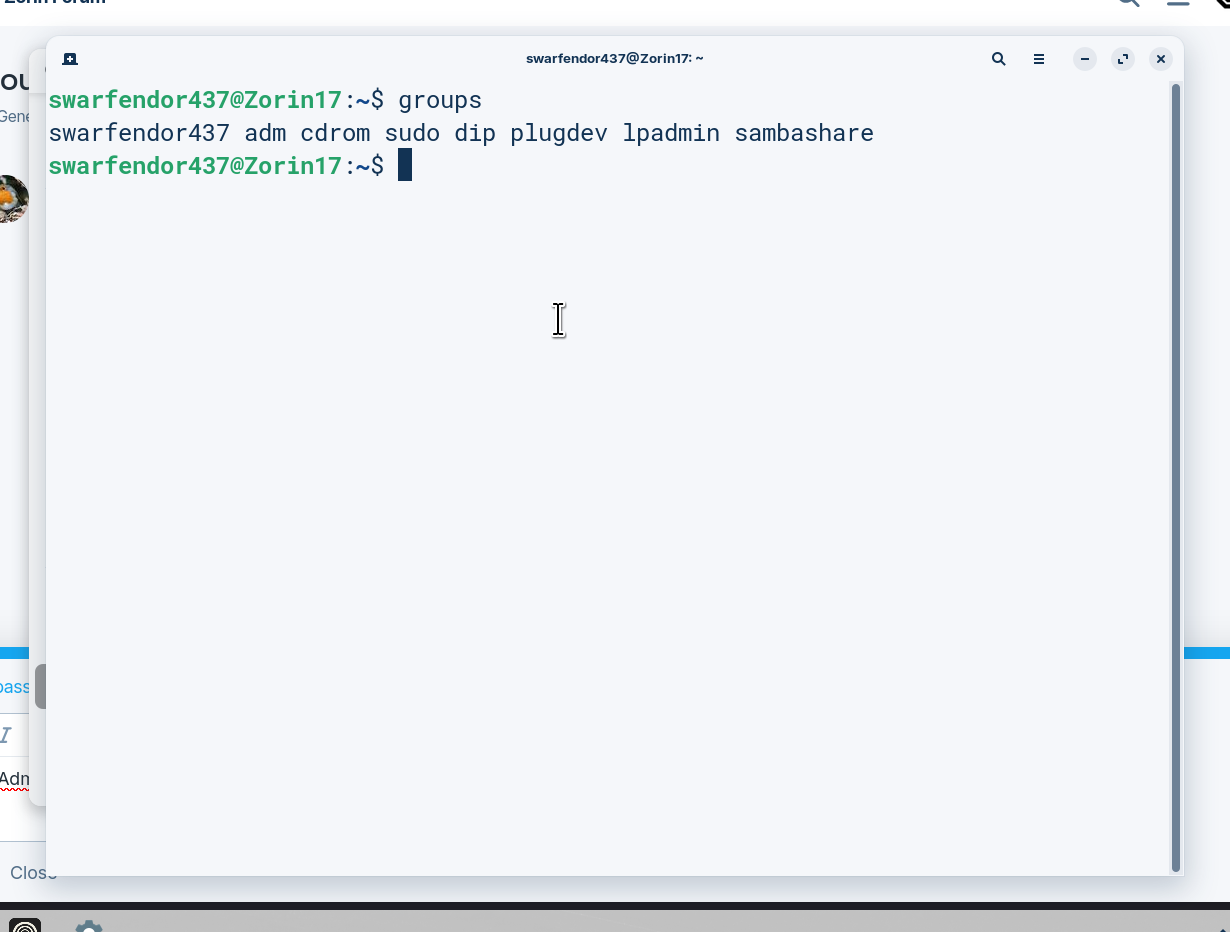Open terminal search
This screenshot has height=932, width=1230.
click(x=998, y=59)
